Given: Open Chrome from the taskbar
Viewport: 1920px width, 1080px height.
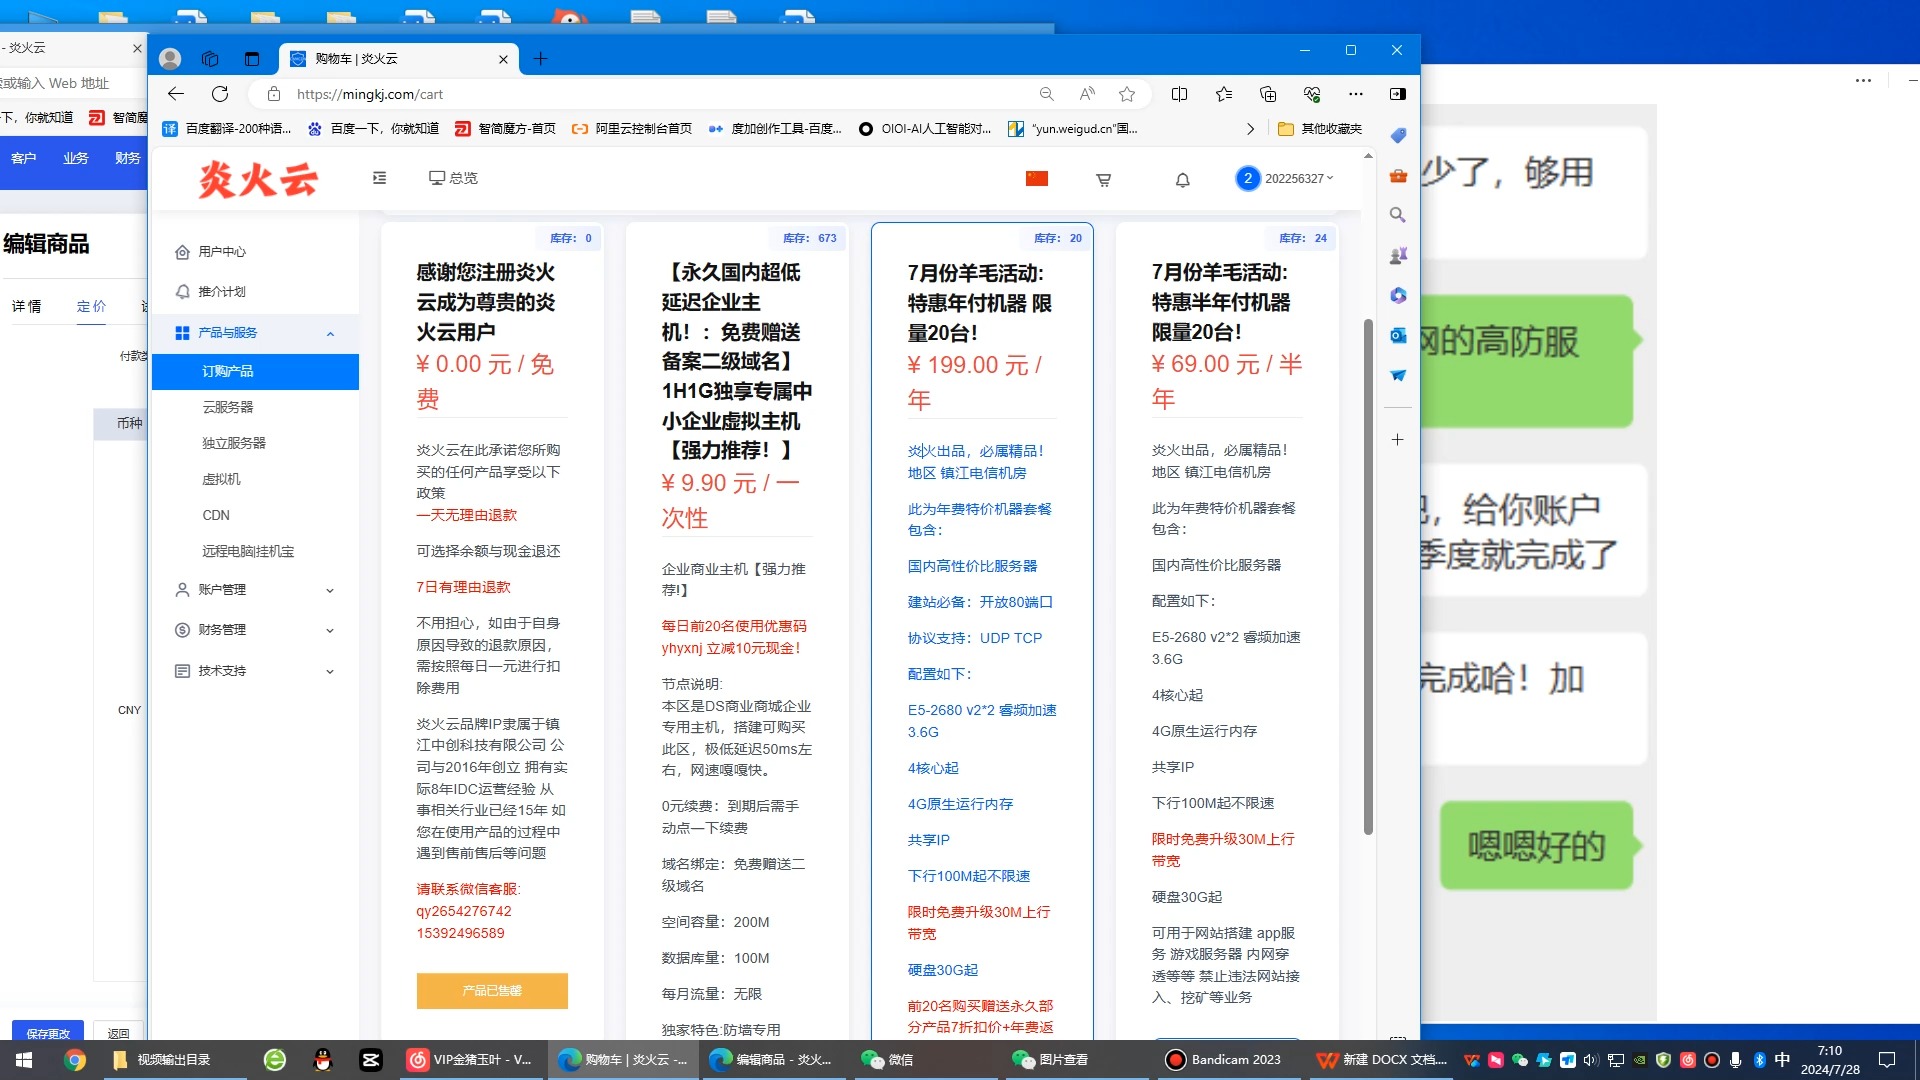Looking at the screenshot, I should [x=75, y=1060].
